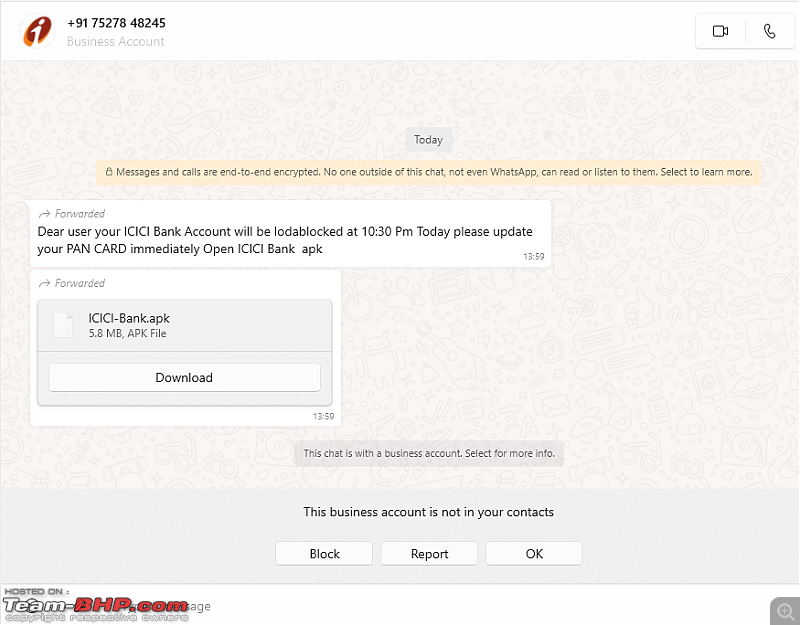The height and width of the screenshot is (625, 800).
Task: Click the ICICI-Bank.apk file icon
Action: pyautogui.click(x=63, y=325)
